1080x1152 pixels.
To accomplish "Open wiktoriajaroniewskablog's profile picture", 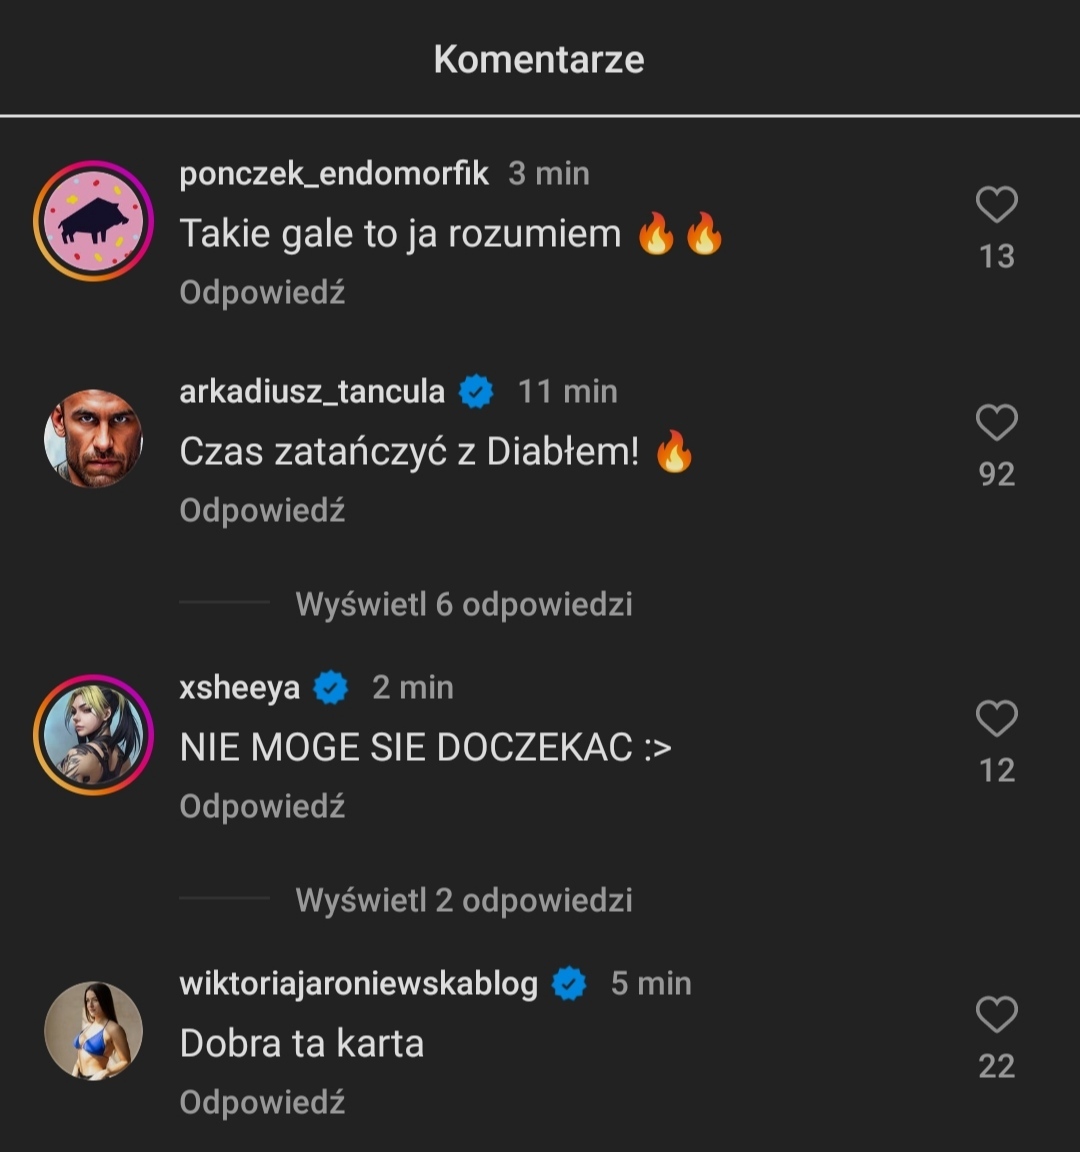I will coord(93,1031).
